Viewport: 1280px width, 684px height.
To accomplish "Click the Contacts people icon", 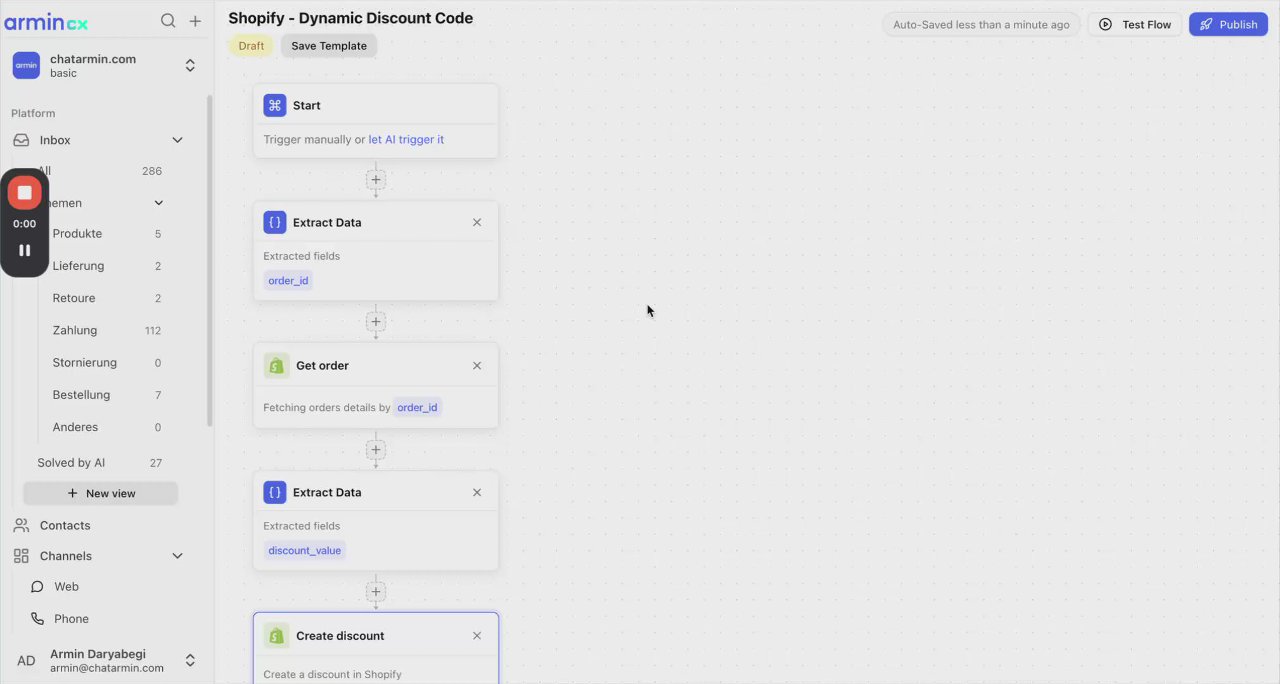I will 21,525.
